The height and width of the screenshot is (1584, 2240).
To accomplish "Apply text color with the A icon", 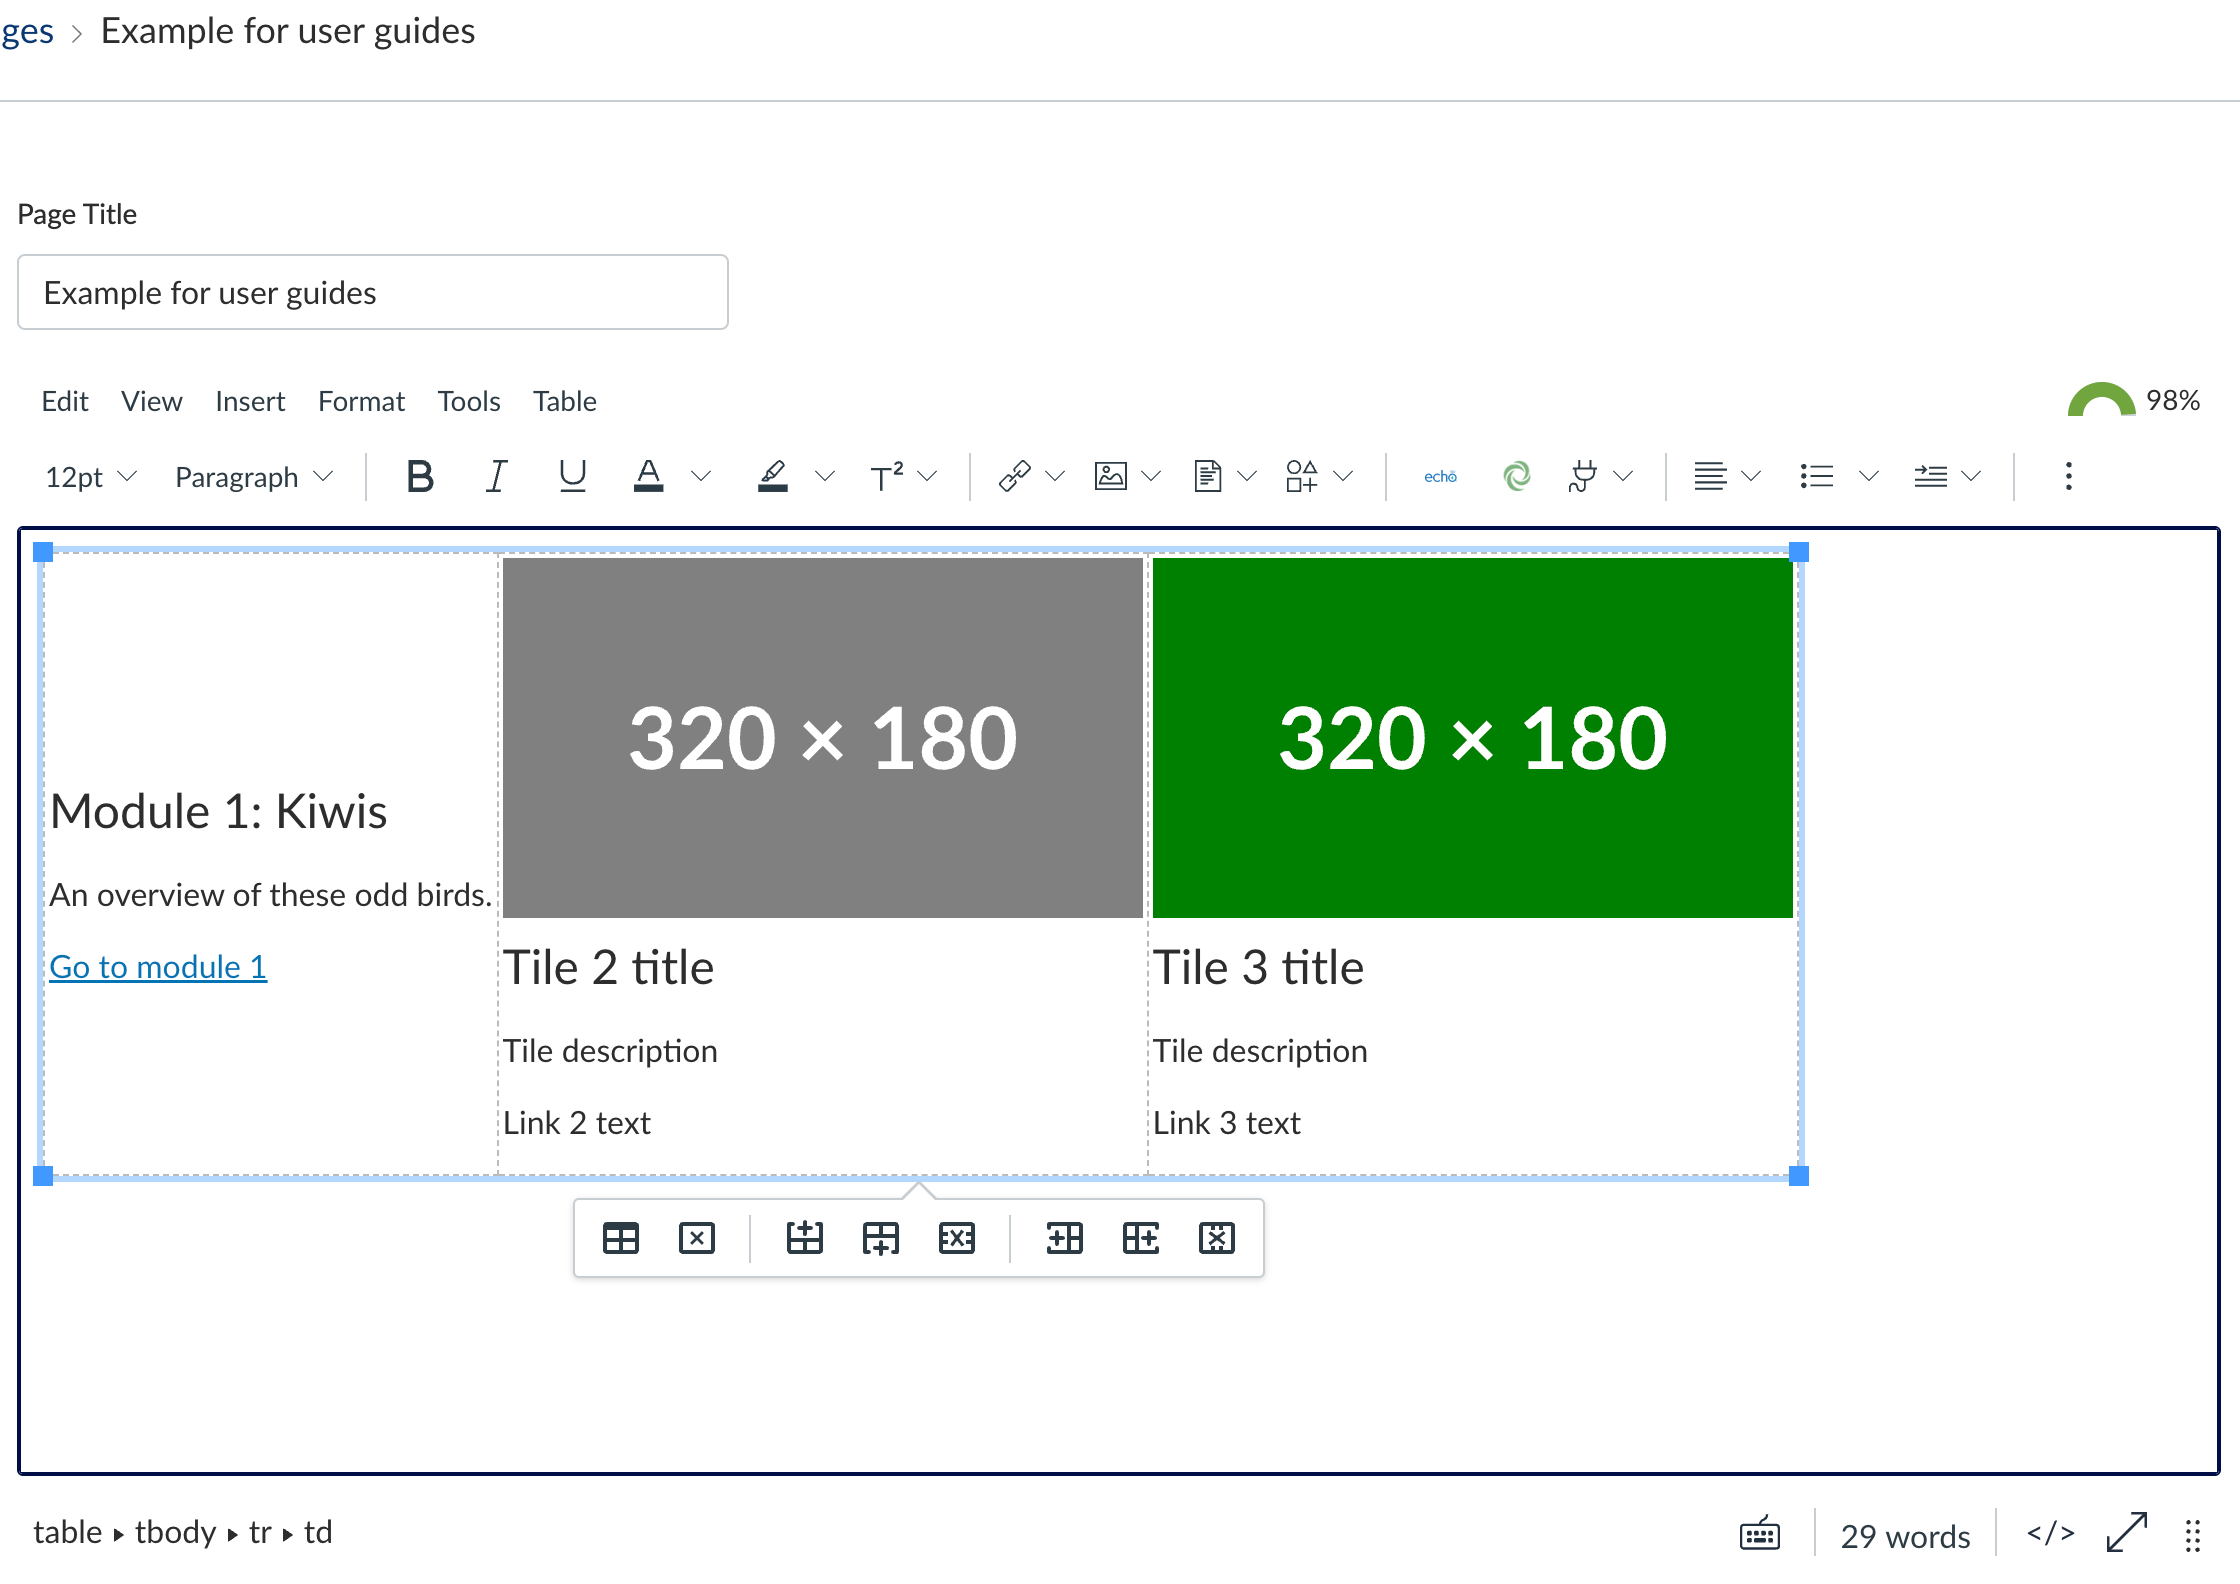I will pyautogui.click(x=649, y=477).
